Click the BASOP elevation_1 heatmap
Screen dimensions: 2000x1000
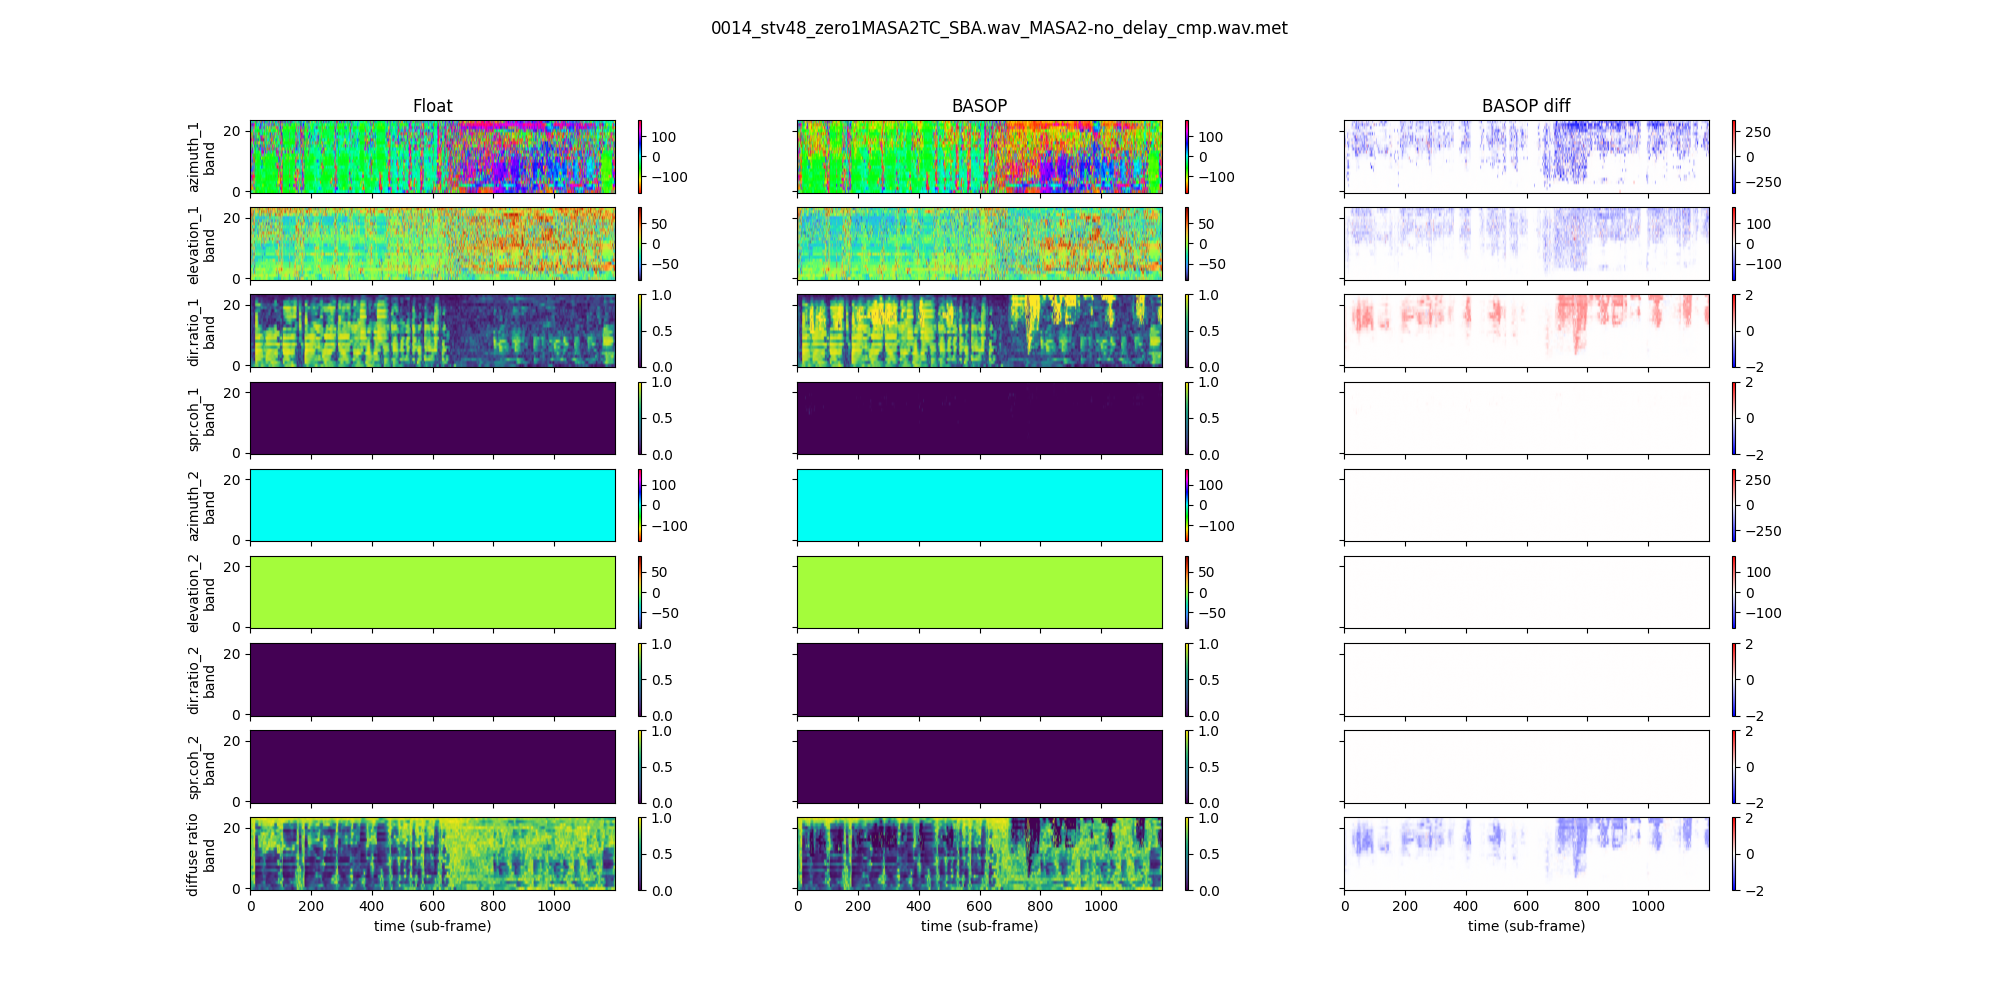[x=979, y=244]
